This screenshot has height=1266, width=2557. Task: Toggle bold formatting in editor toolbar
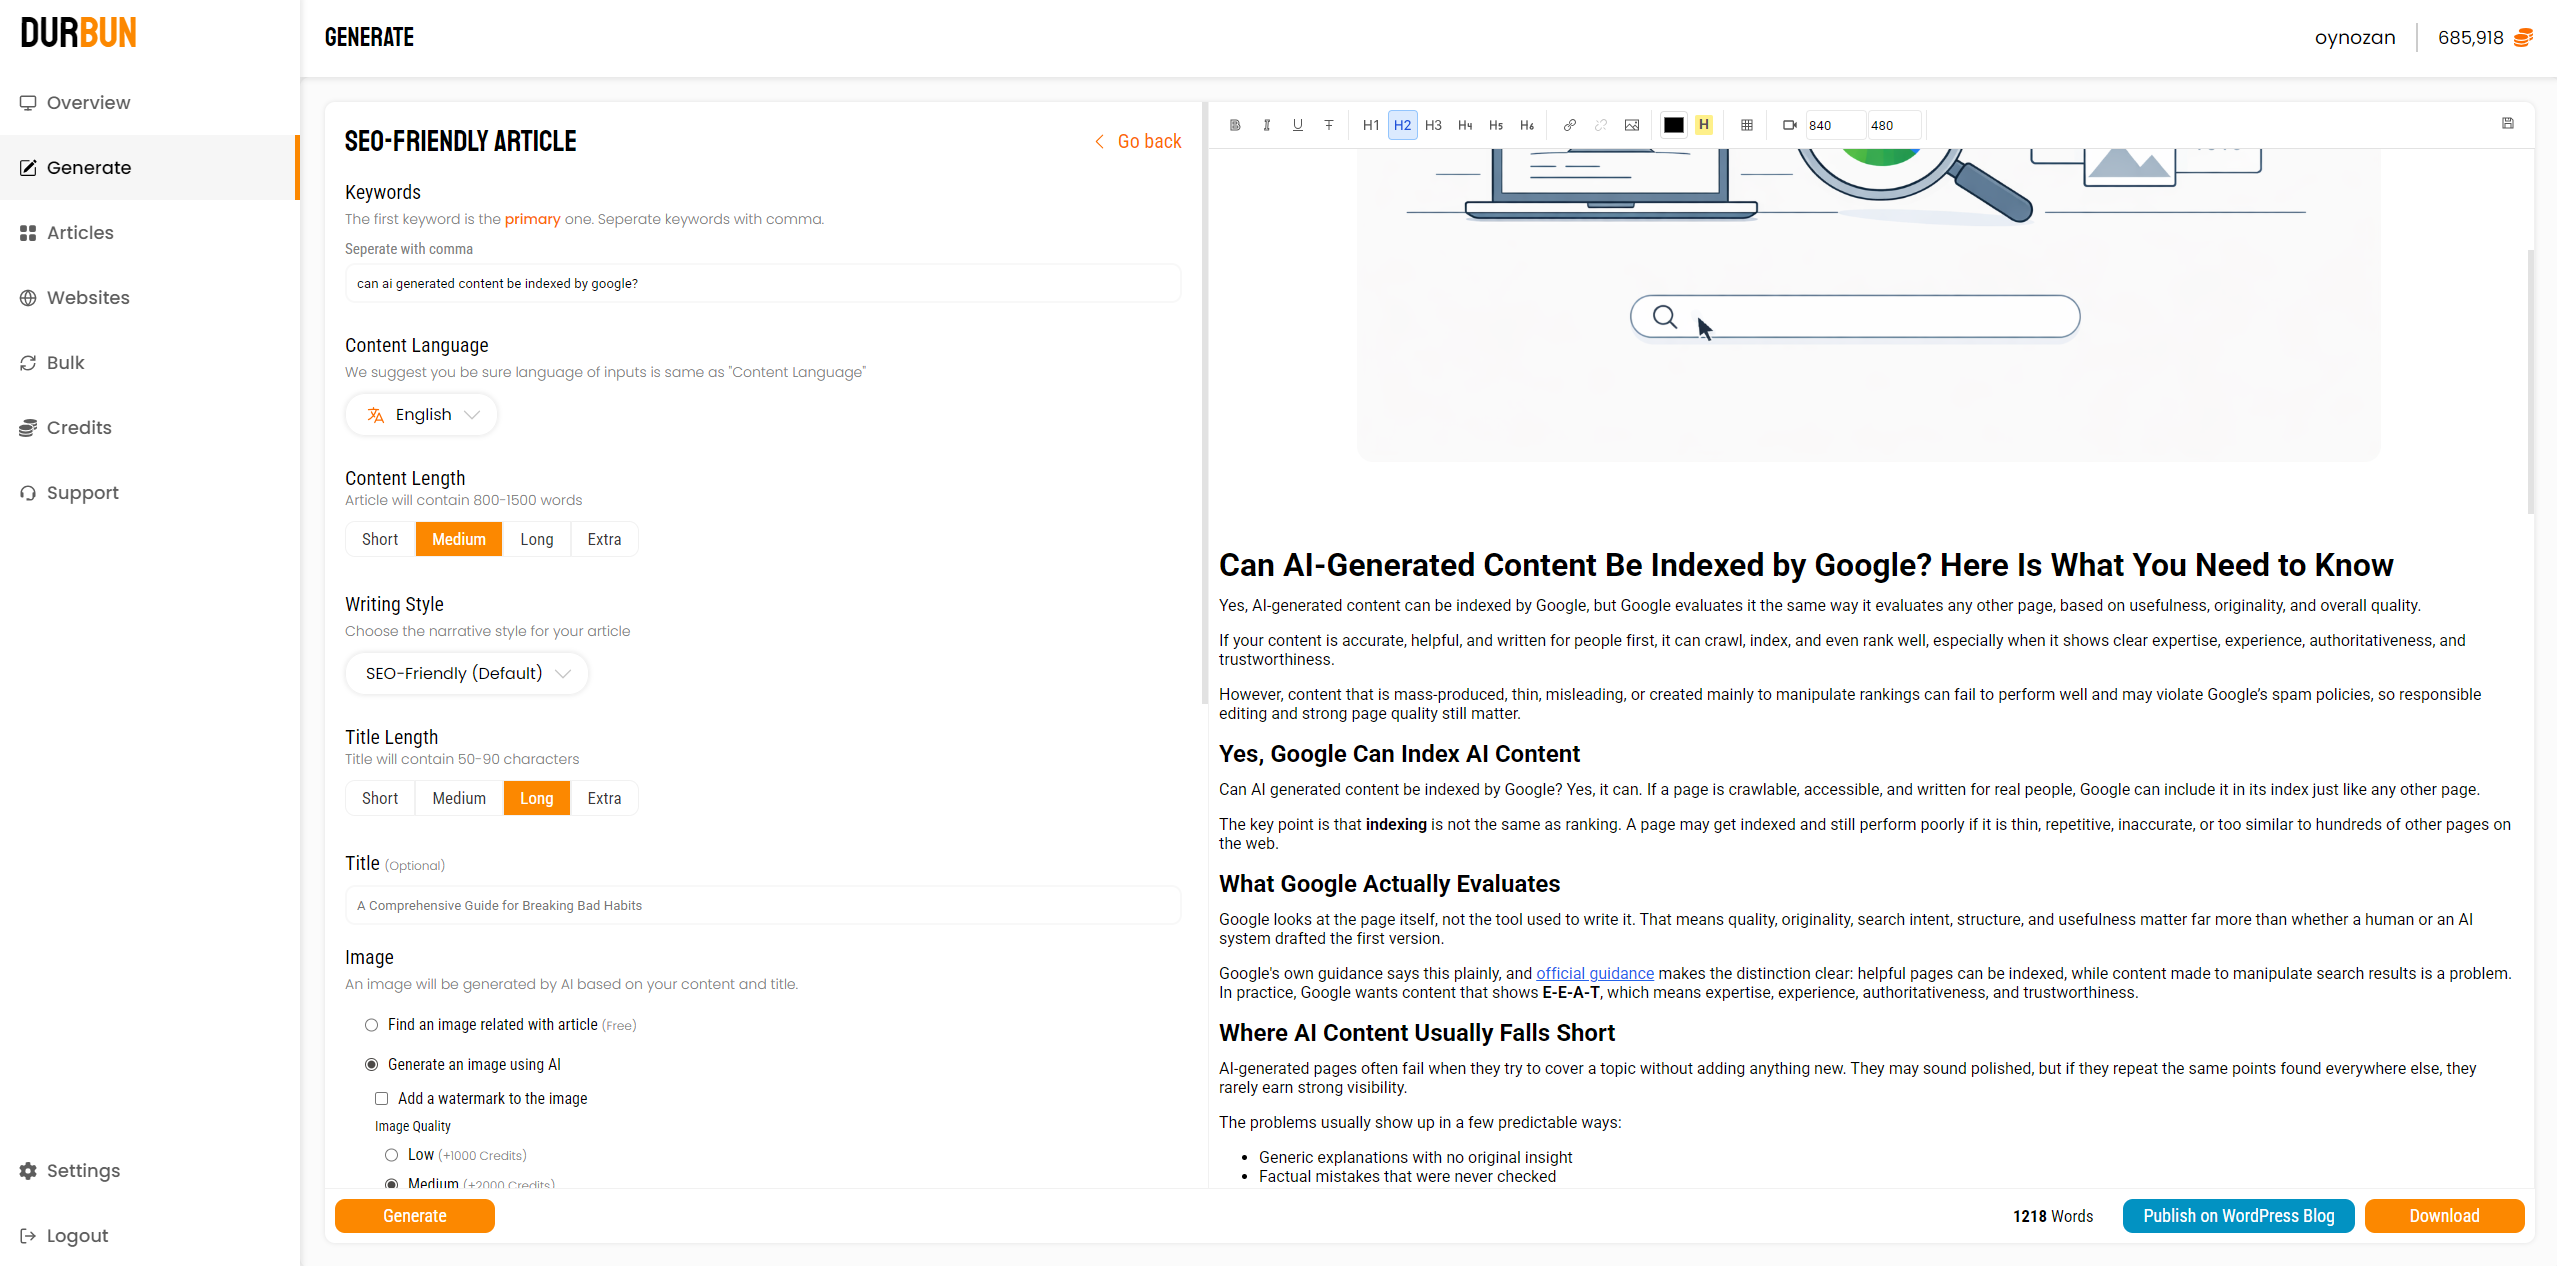coord(1235,125)
